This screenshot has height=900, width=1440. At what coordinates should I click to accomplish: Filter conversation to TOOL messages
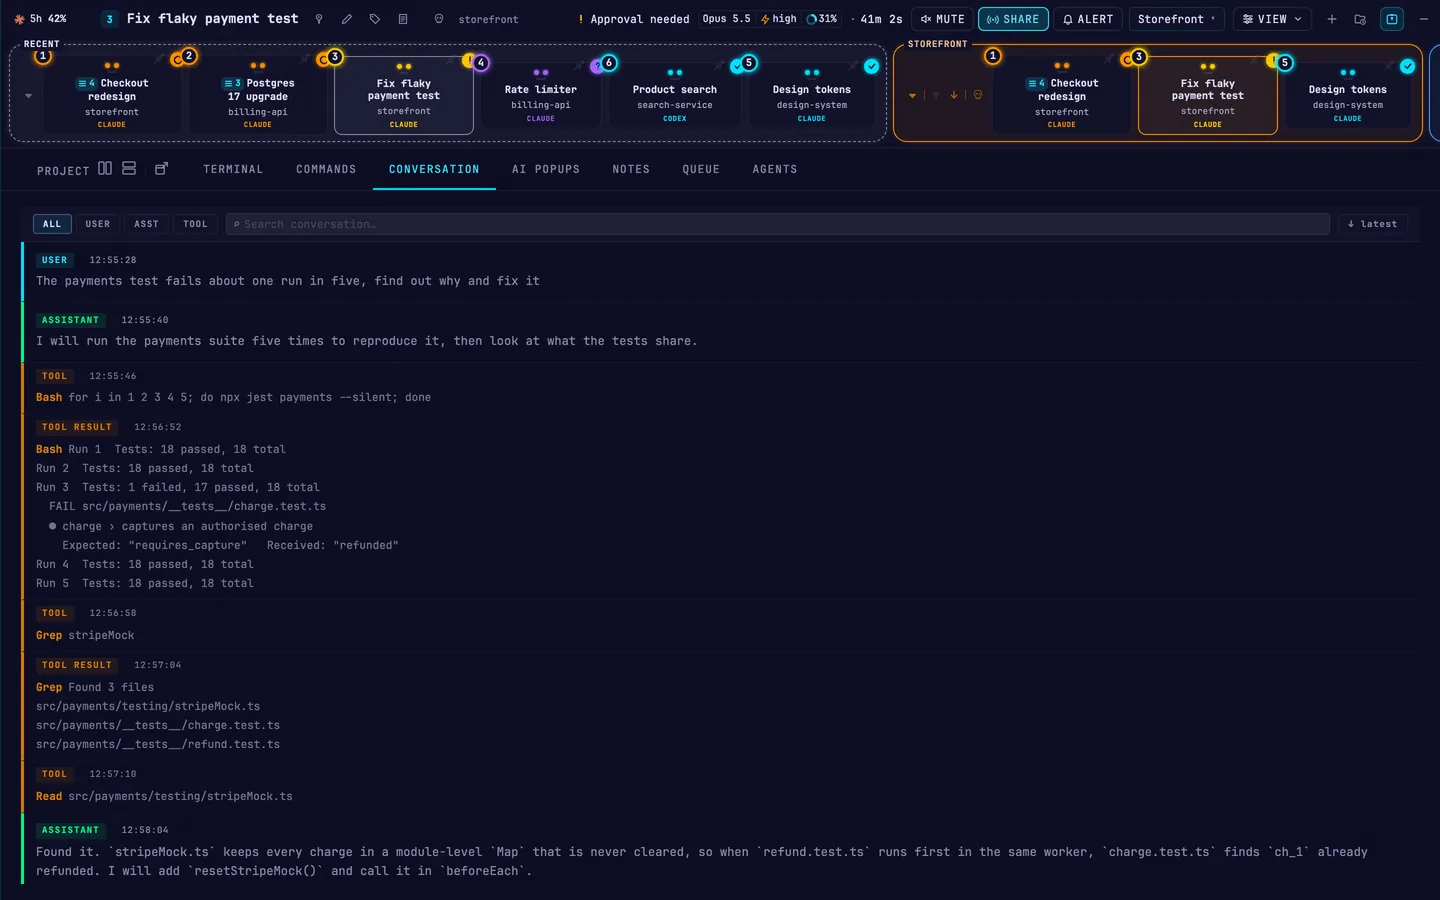click(196, 224)
